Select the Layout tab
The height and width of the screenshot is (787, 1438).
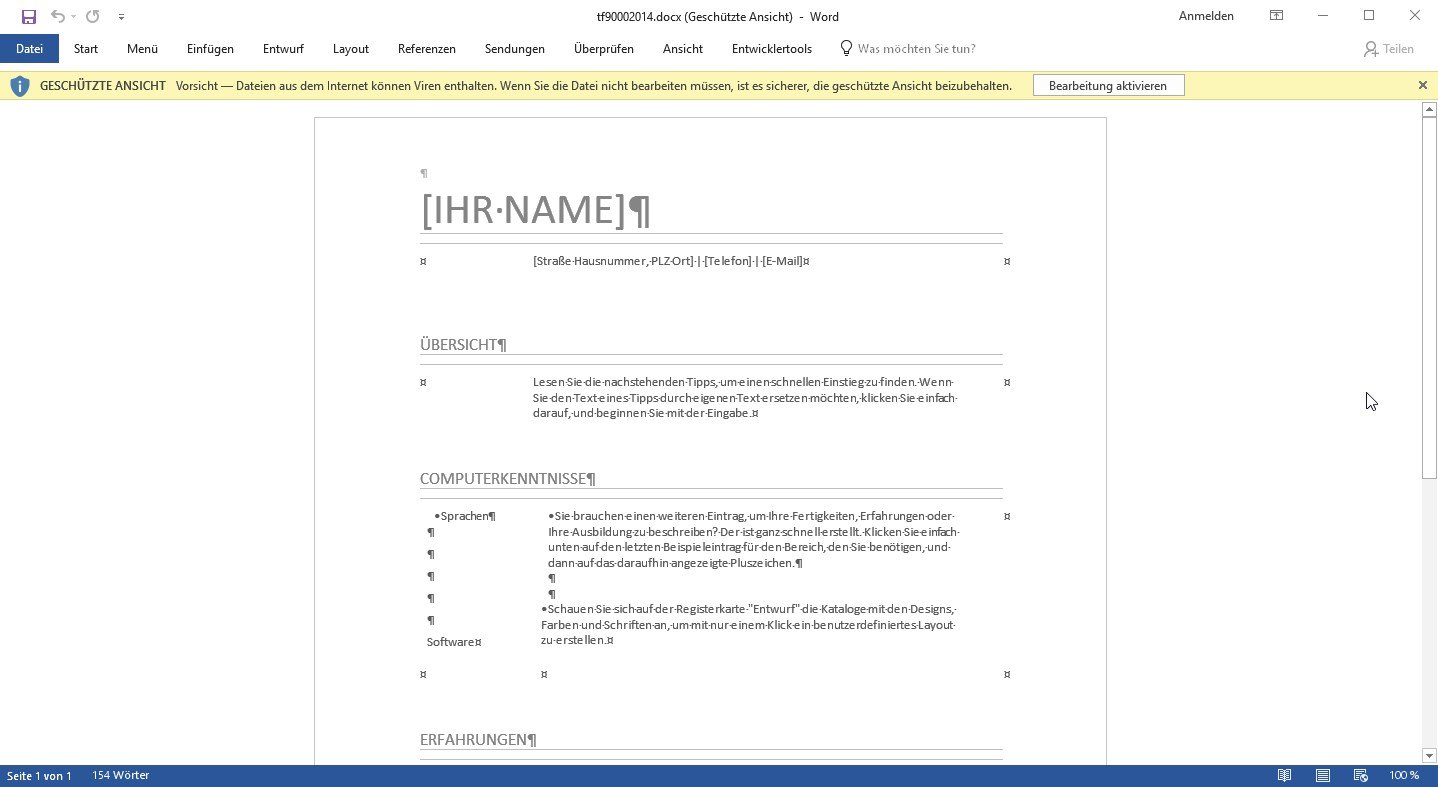(351, 48)
